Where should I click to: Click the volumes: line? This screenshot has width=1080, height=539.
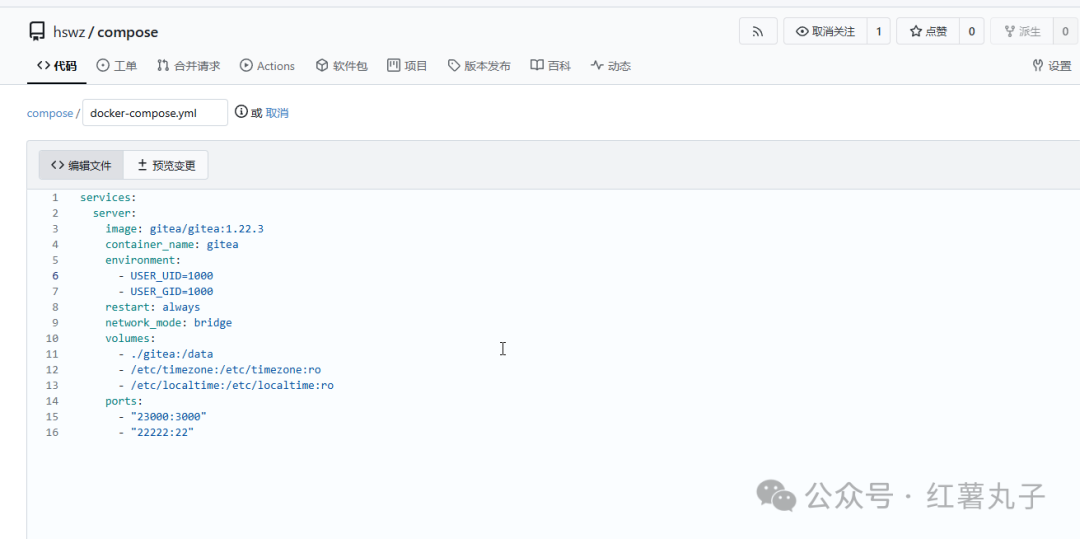pos(130,338)
